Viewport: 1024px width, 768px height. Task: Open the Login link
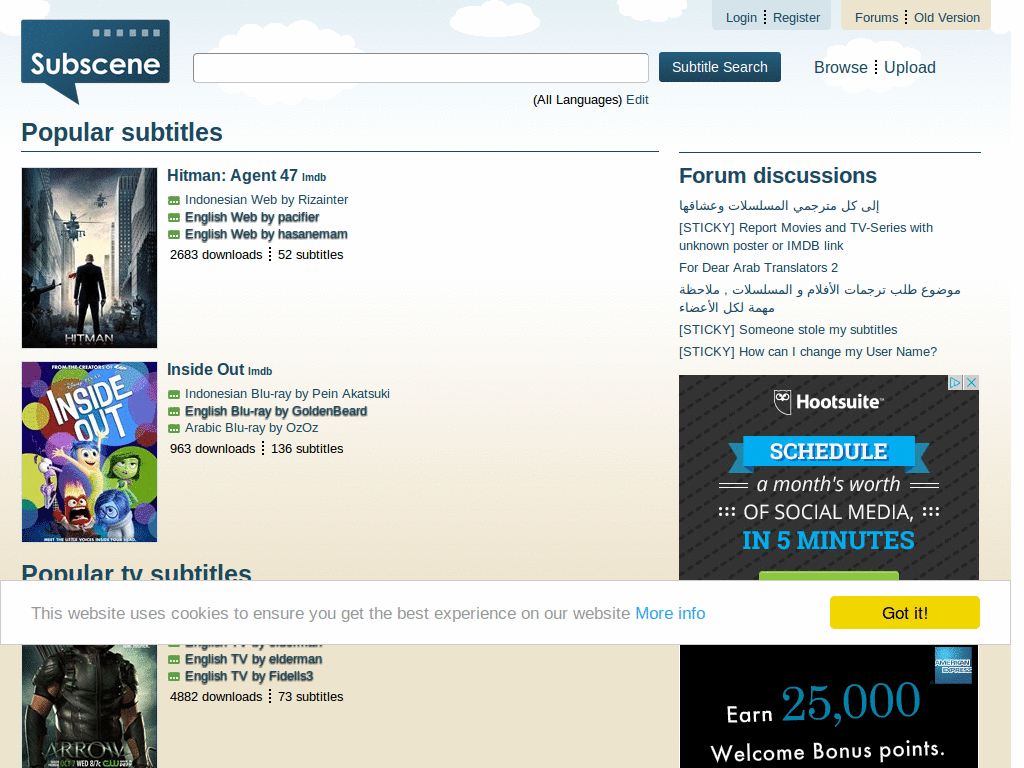coord(741,18)
